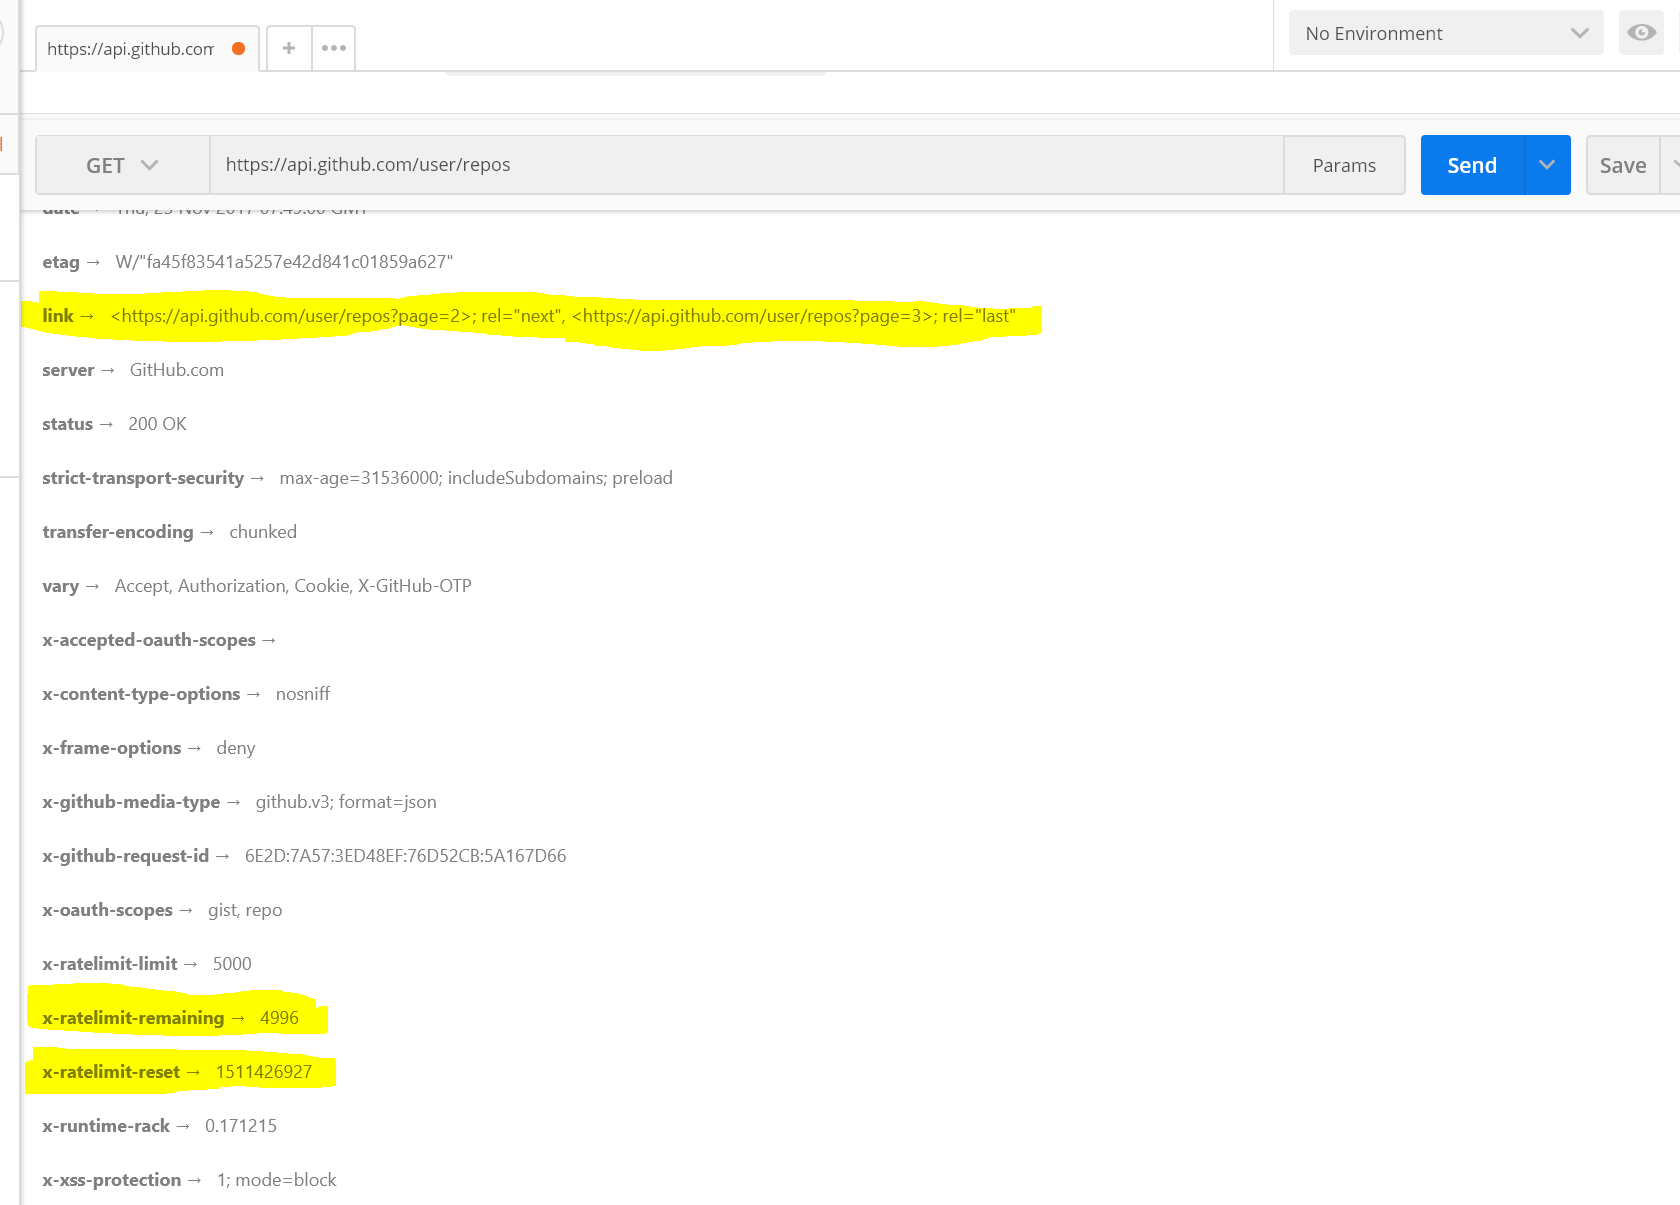The height and width of the screenshot is (1205, 1680).
Task: Click the unsaved-changes orange dot on the tab
Action: point(237,46)
